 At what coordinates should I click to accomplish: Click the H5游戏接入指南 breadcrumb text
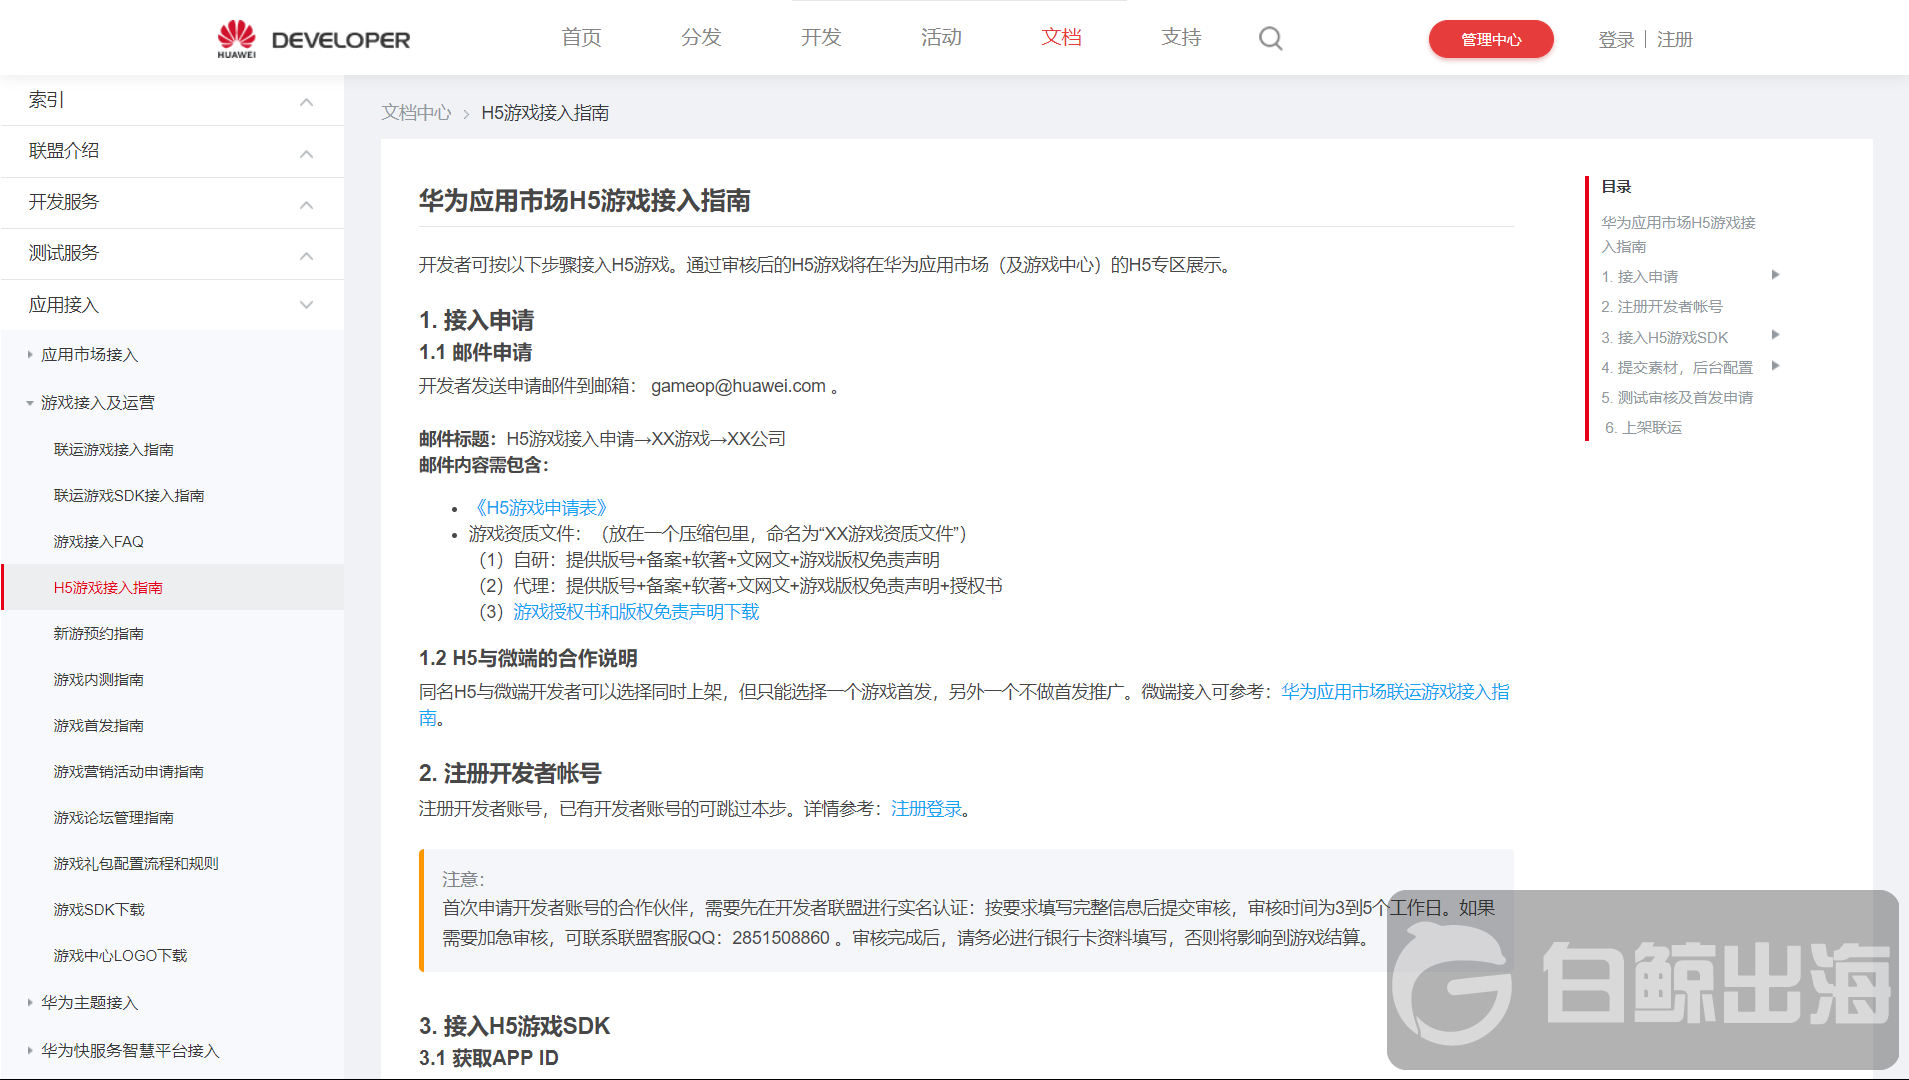click(x=545, y=113)
